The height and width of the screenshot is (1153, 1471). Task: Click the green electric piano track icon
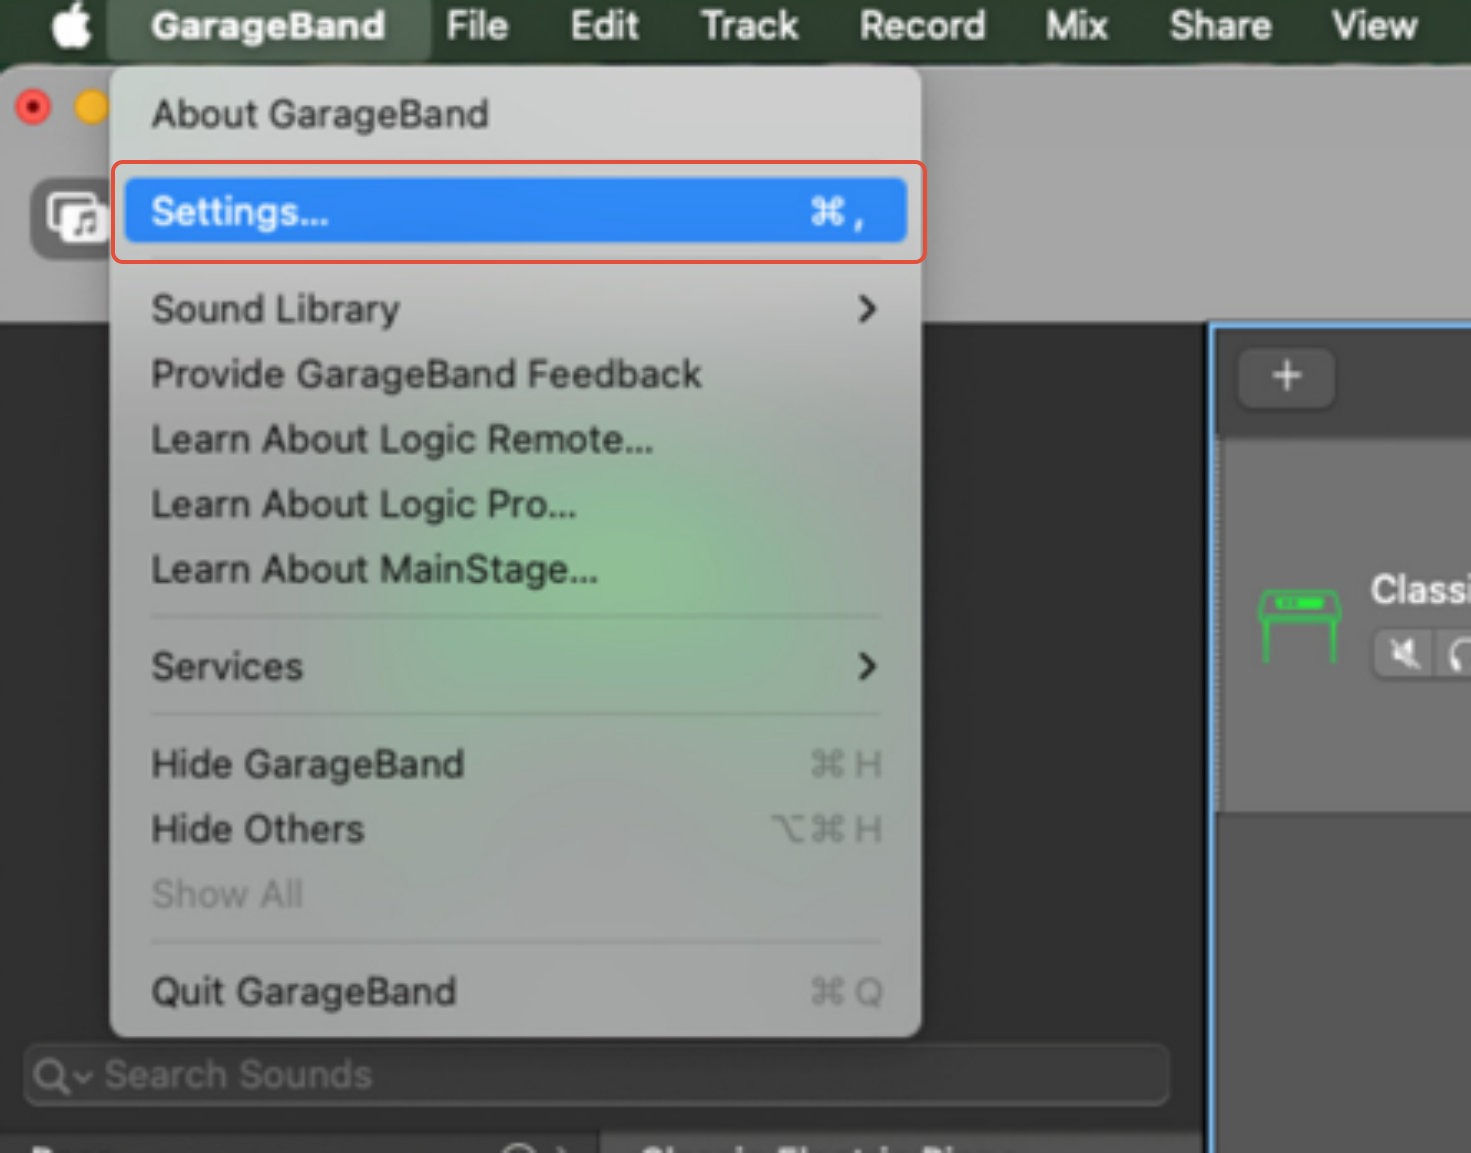1299,625
